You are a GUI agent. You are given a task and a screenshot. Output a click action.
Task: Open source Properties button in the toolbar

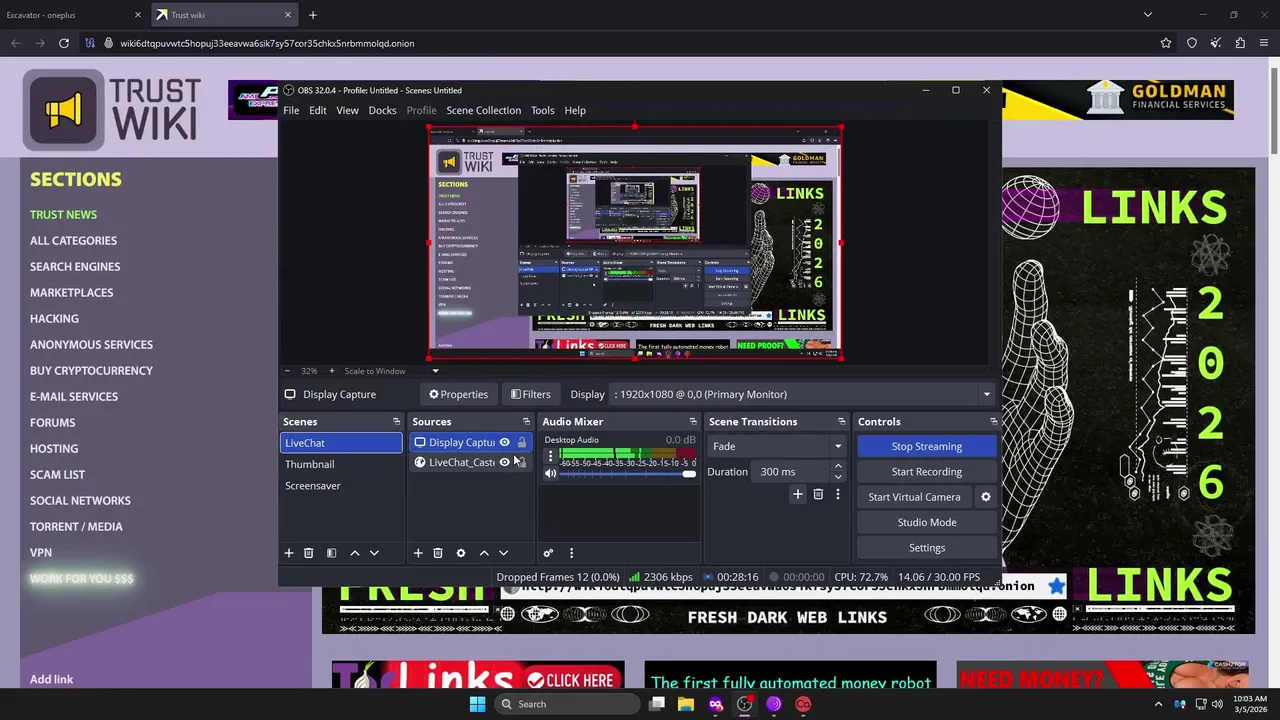click(x=459, y=394)
